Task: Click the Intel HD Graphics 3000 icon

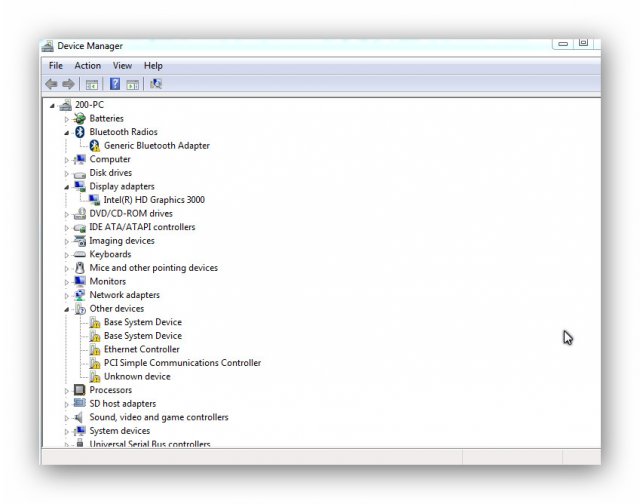Action: point(94,200)
